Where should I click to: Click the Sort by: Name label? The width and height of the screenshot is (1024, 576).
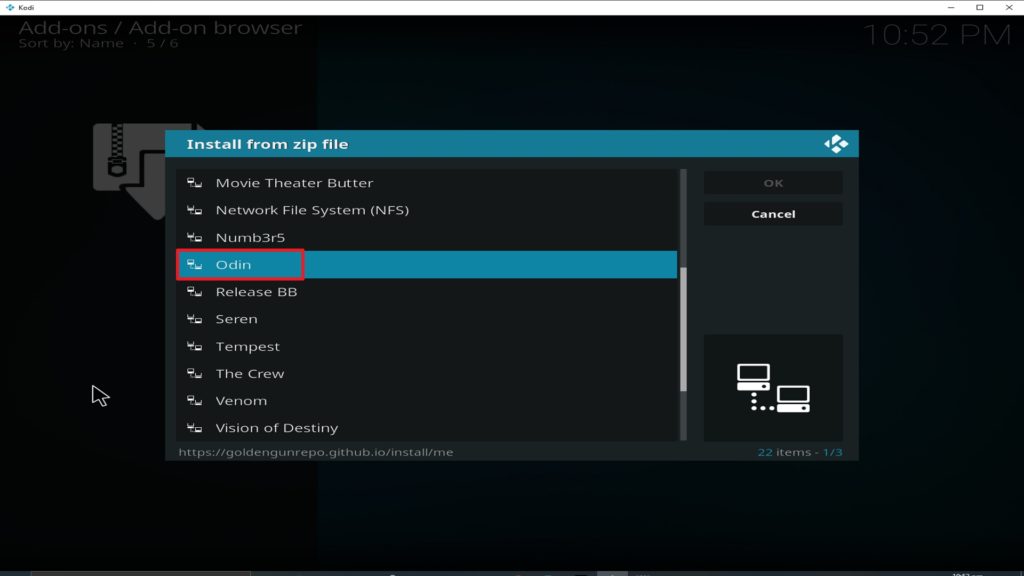point(71,43)
